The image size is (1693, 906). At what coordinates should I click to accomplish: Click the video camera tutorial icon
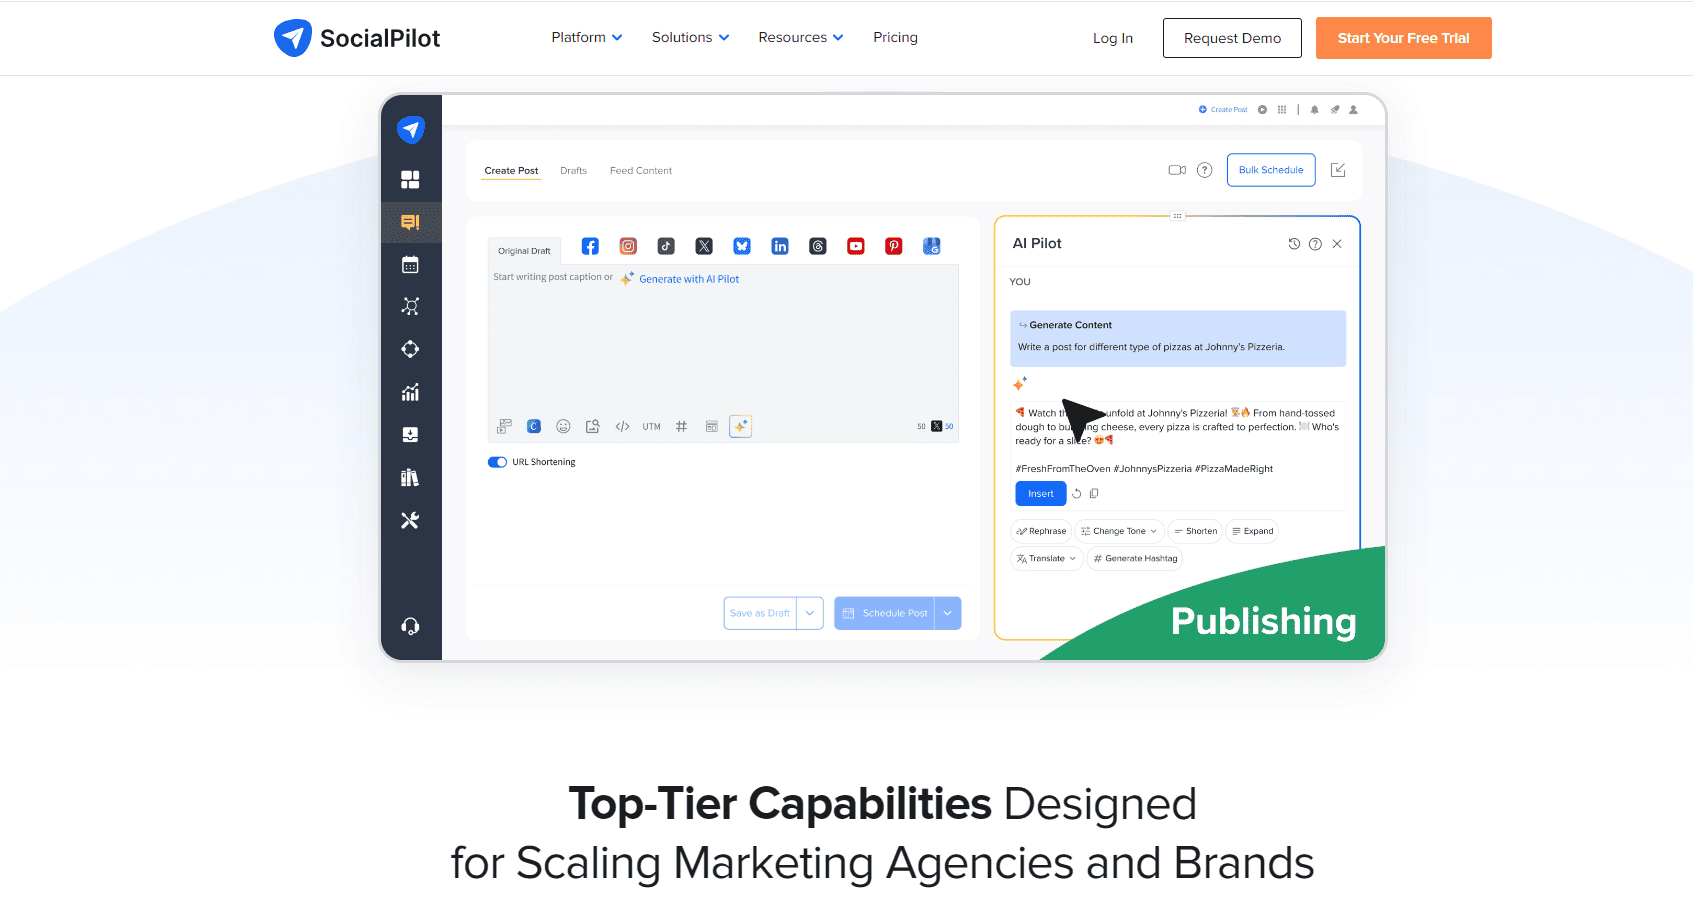pyautogui.click(x=1177, y=170)
